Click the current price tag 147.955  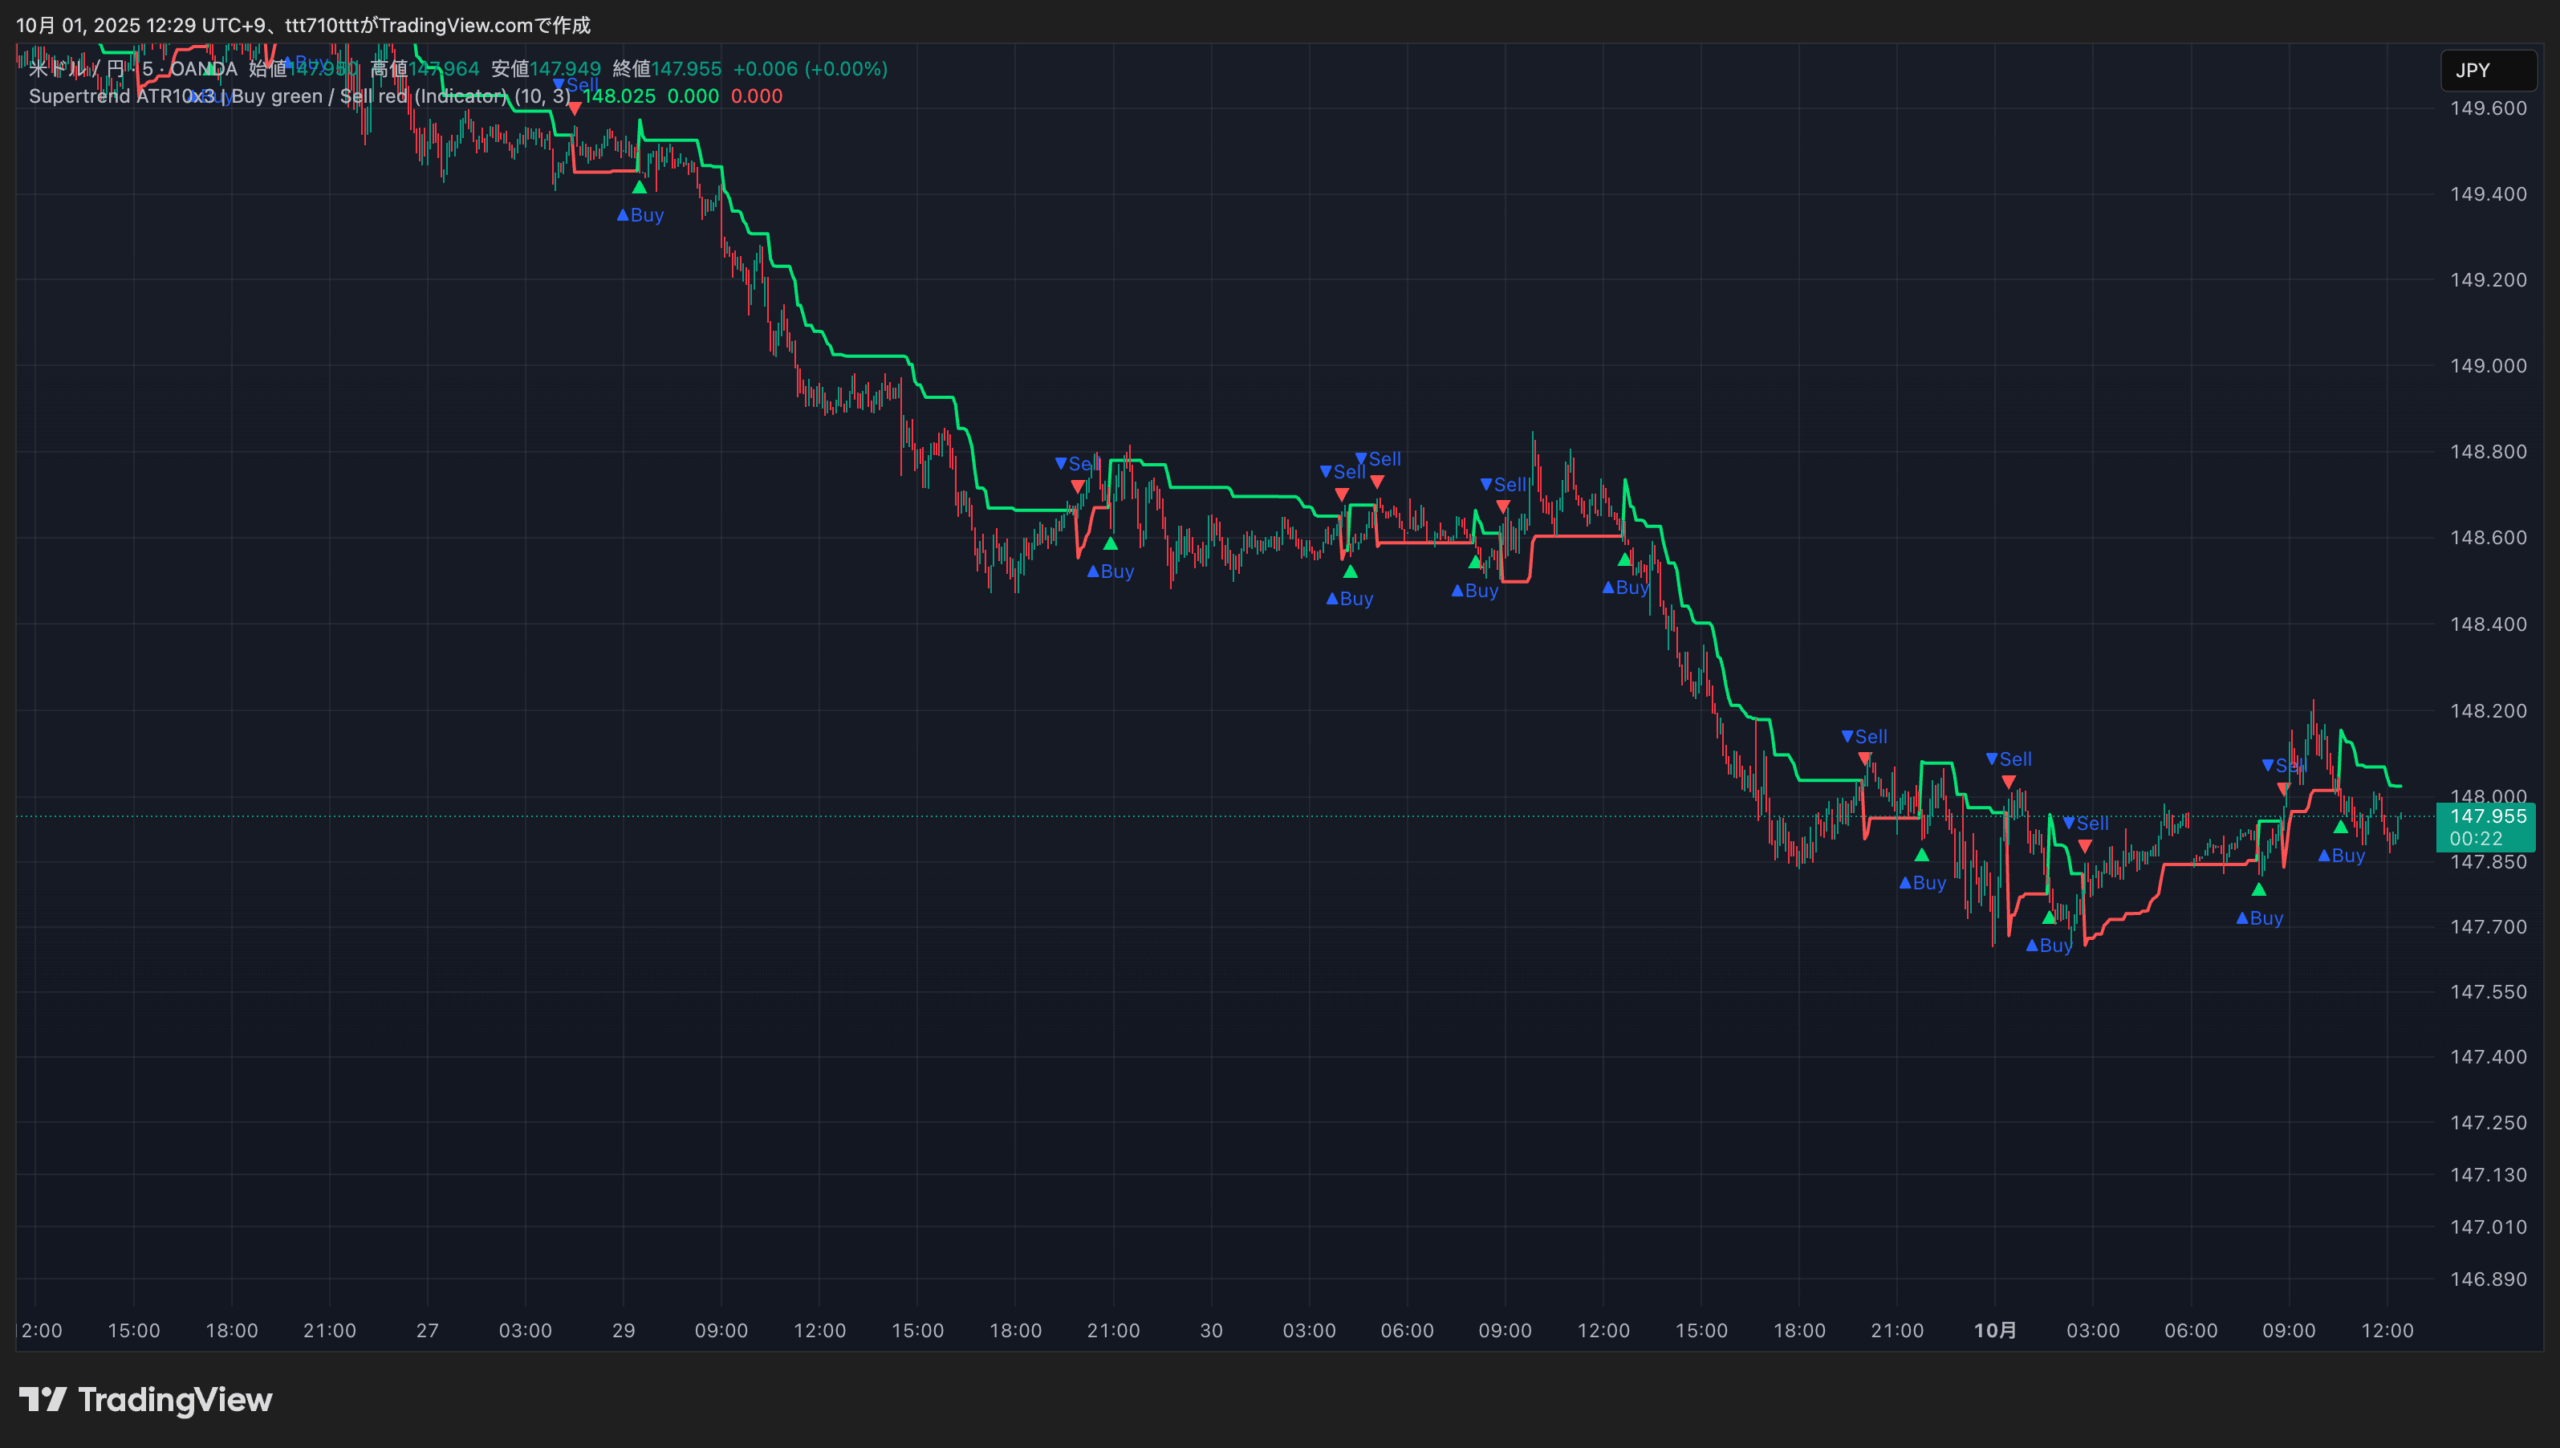point(2487,817)
